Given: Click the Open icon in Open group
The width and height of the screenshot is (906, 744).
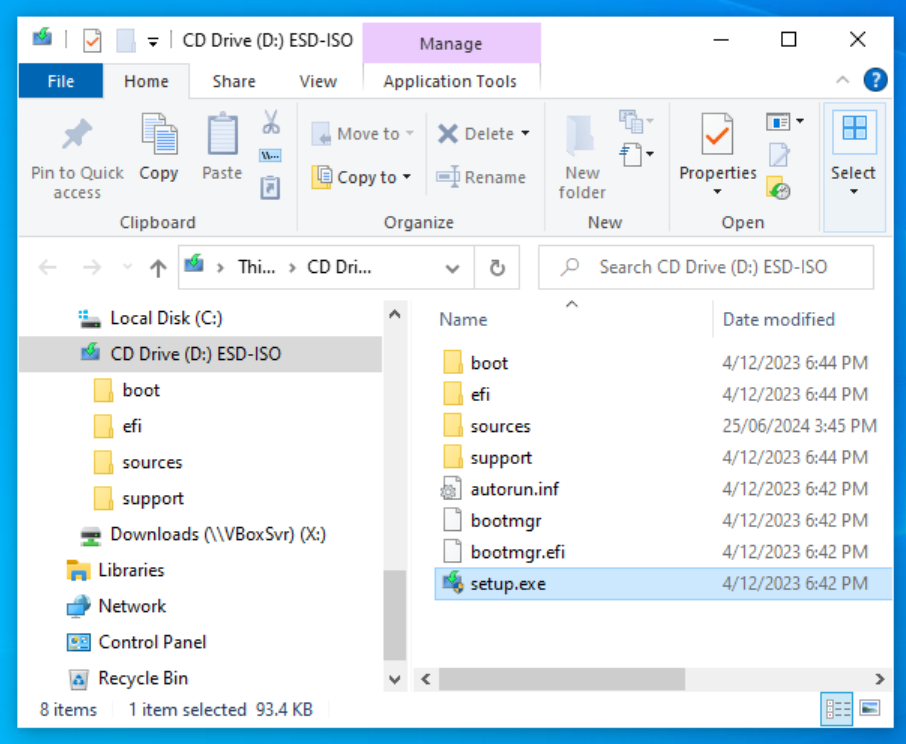Looking at the screenshot, I should point(778,121).
